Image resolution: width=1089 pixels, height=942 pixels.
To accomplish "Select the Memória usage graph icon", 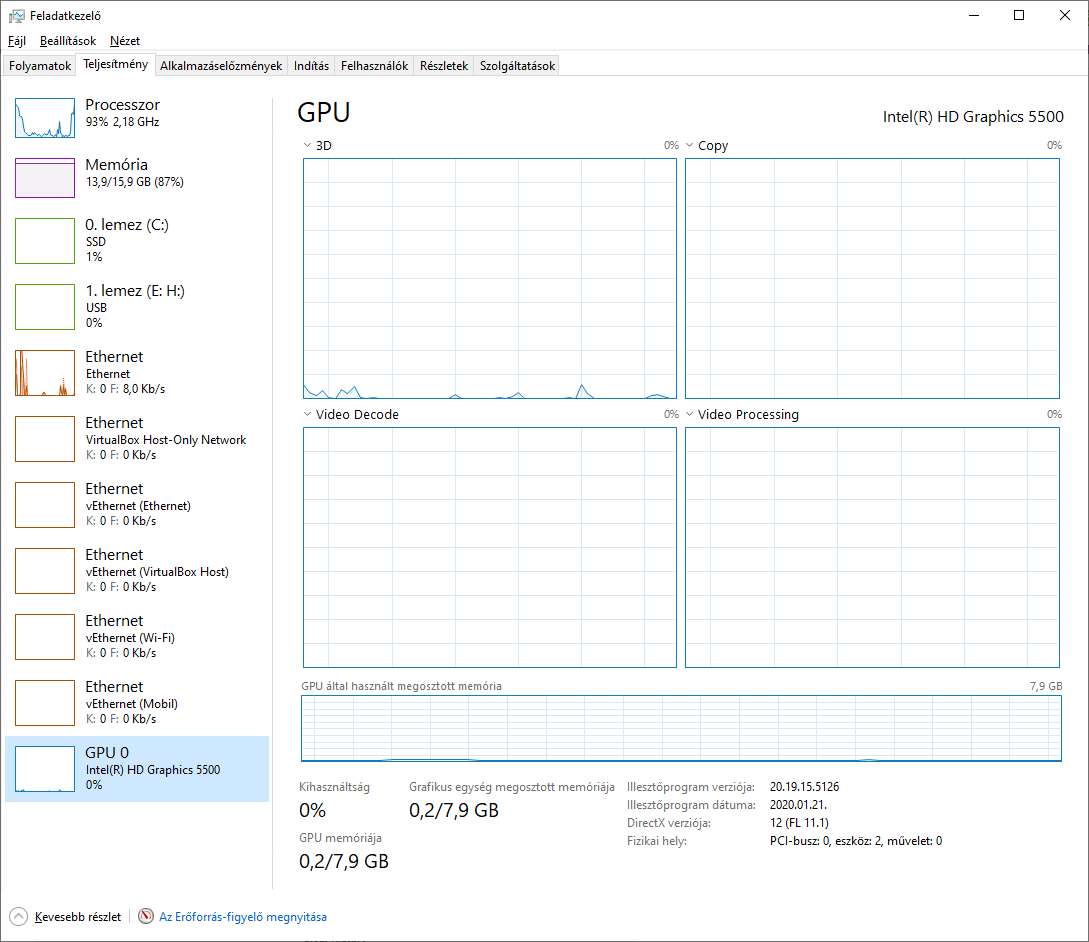I will [x=45, y=177].
